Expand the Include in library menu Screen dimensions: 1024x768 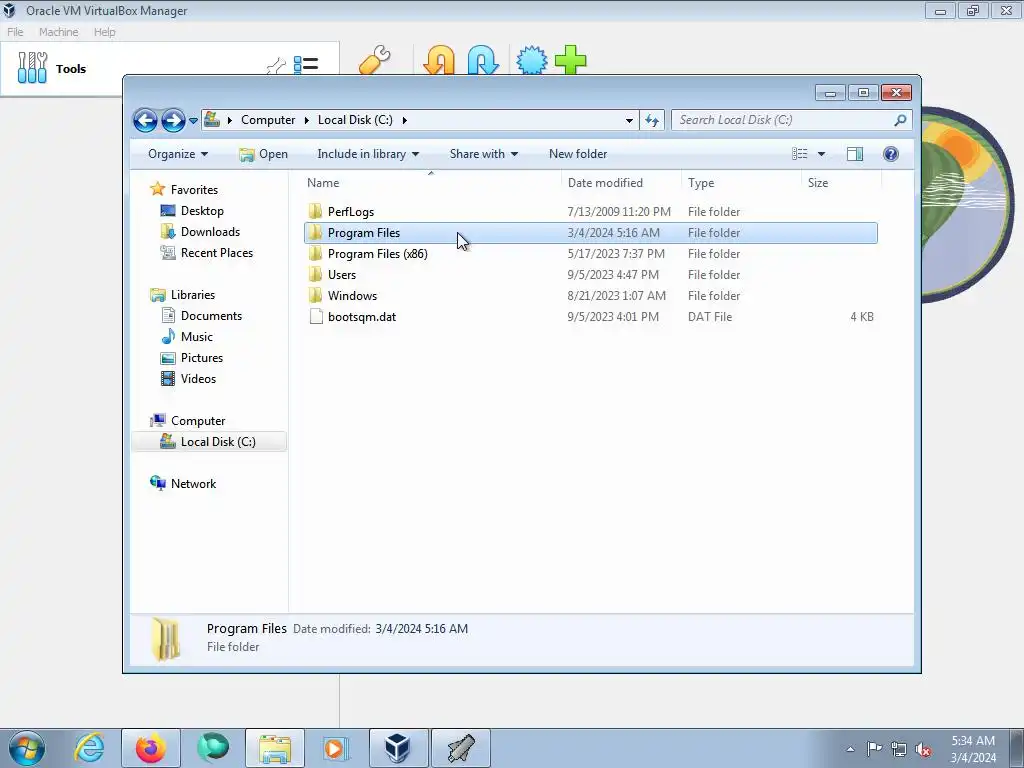[368, 154]
